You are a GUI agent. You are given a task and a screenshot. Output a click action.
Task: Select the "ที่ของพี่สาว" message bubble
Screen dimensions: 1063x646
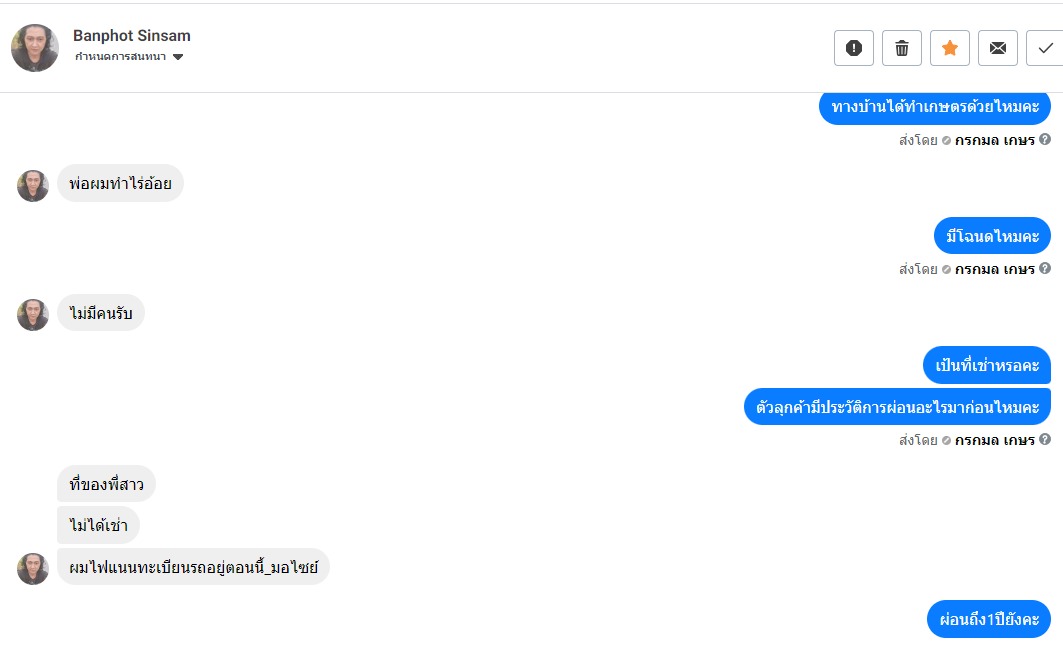point(106,485)
